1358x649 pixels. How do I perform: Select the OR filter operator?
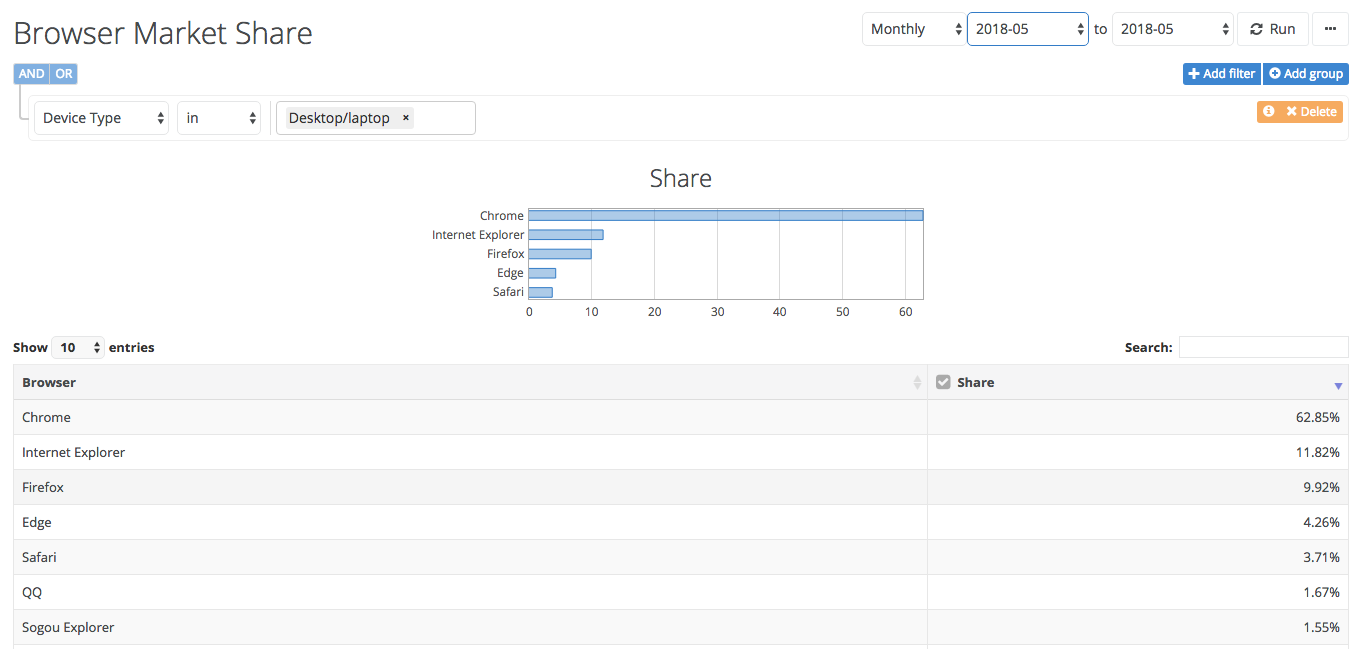tap(64, 74)
